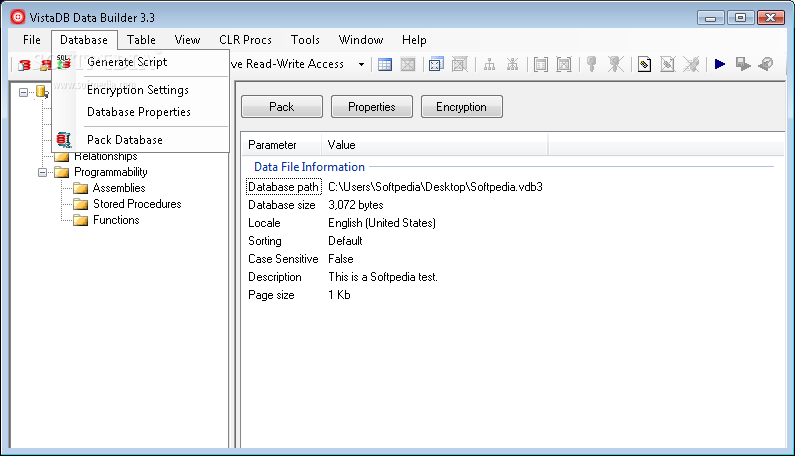795x456 pixels.
Task: Click the Database size parameter row
Action: 281,205
